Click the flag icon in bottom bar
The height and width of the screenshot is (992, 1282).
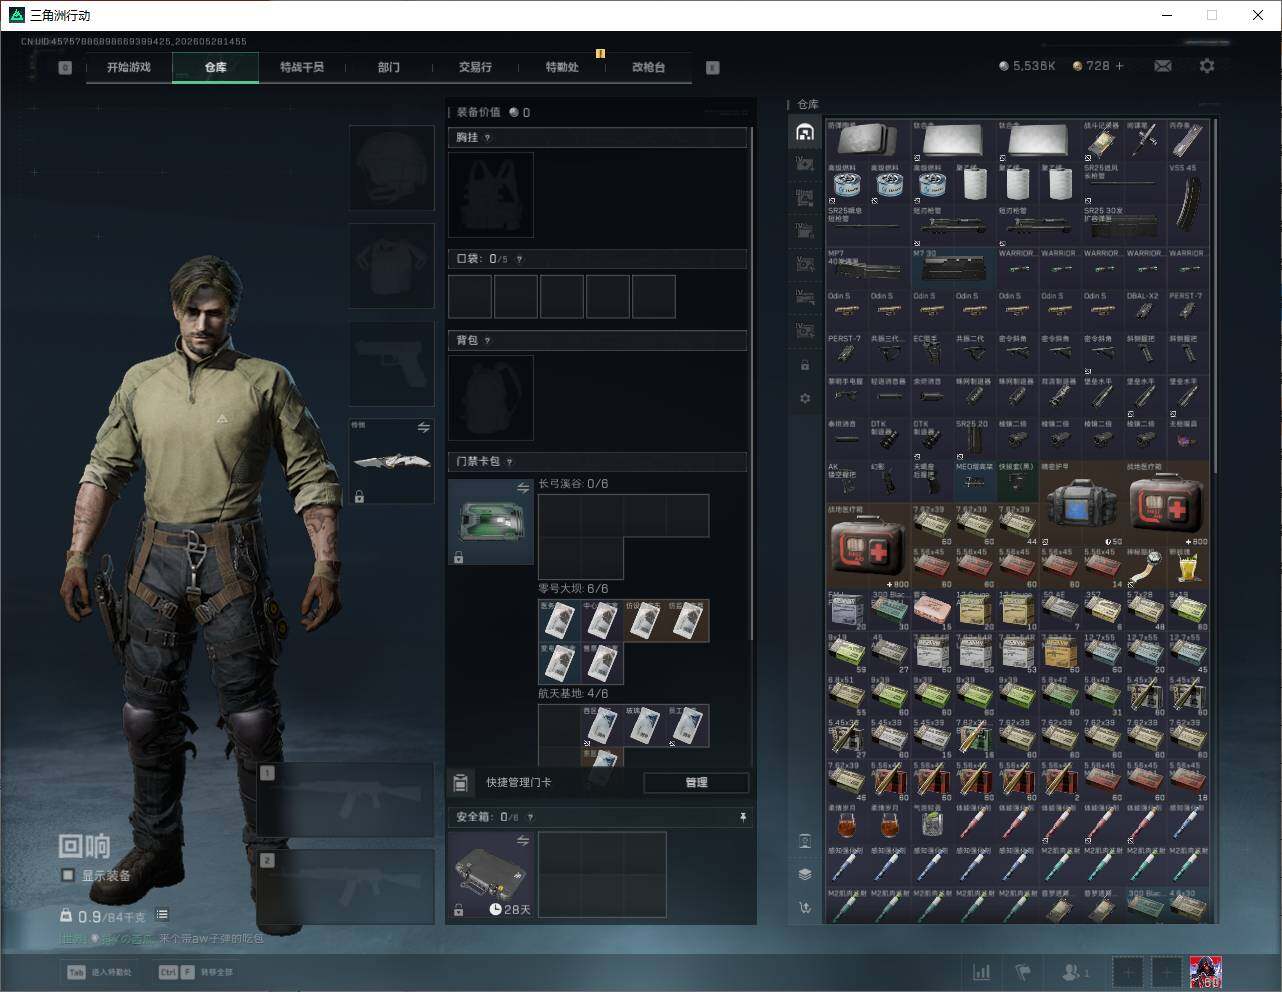pos(1022,971)
